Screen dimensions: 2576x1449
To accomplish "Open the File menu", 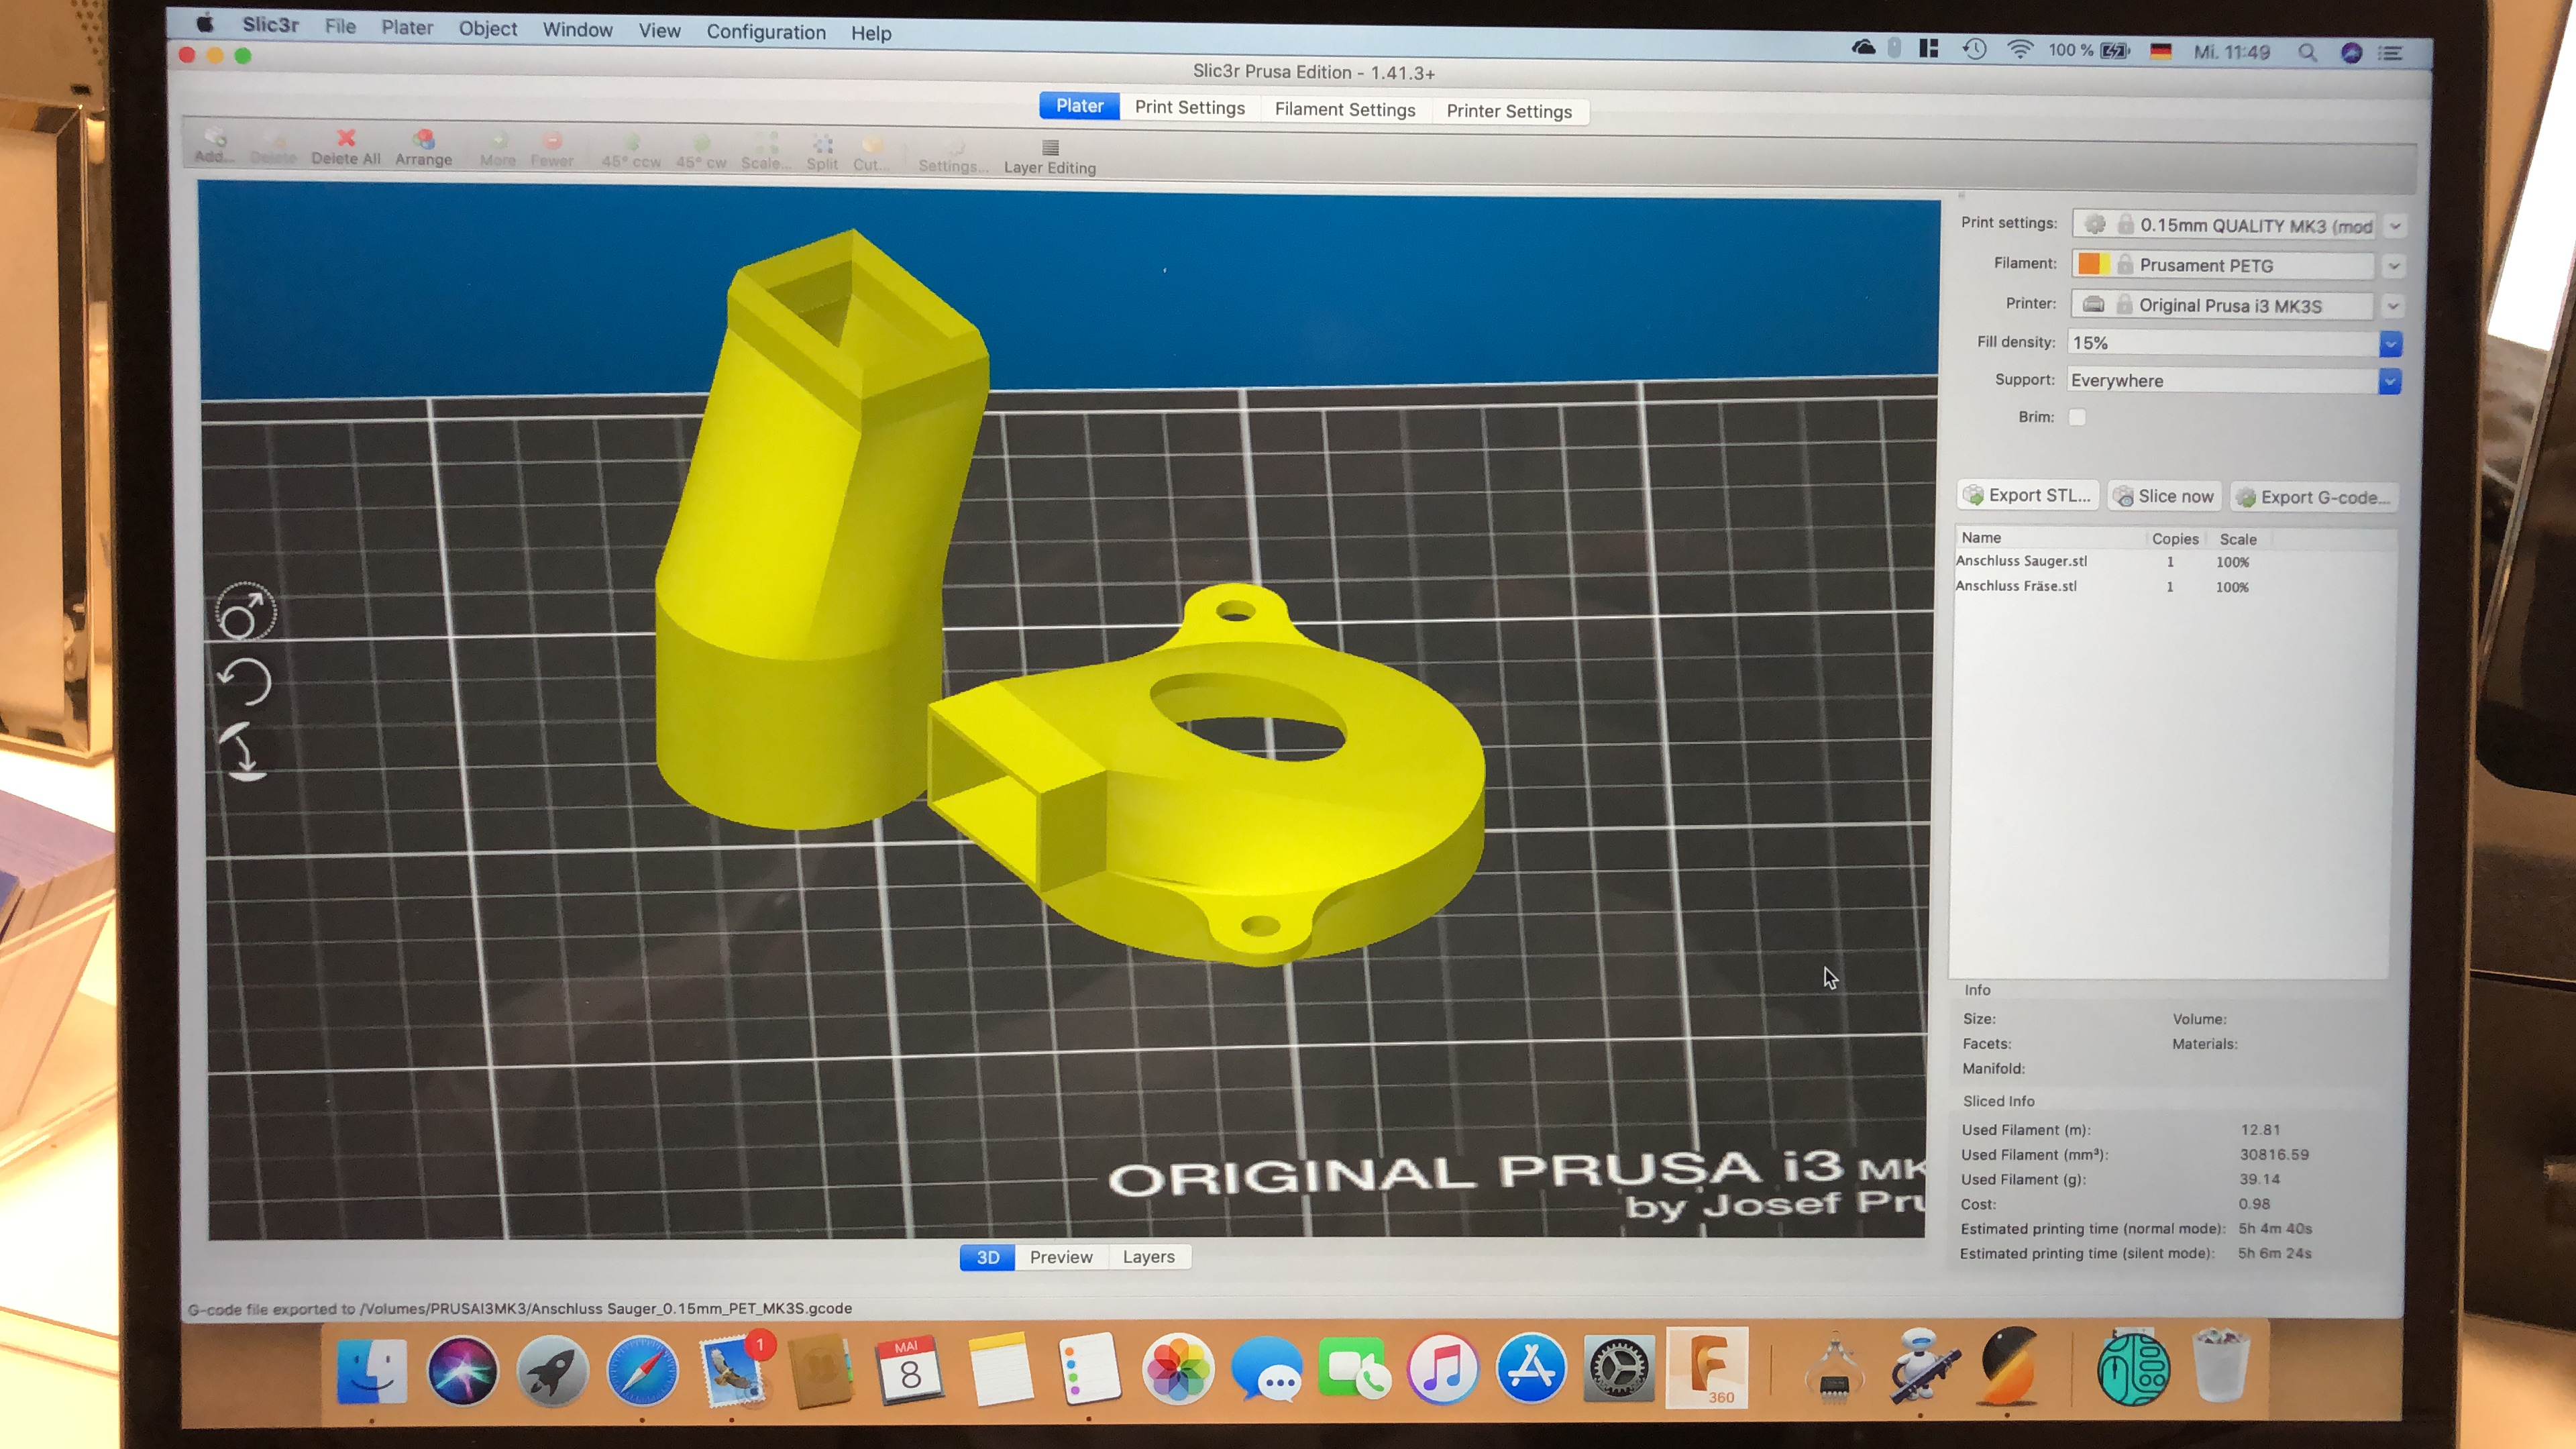I will 340,27.
